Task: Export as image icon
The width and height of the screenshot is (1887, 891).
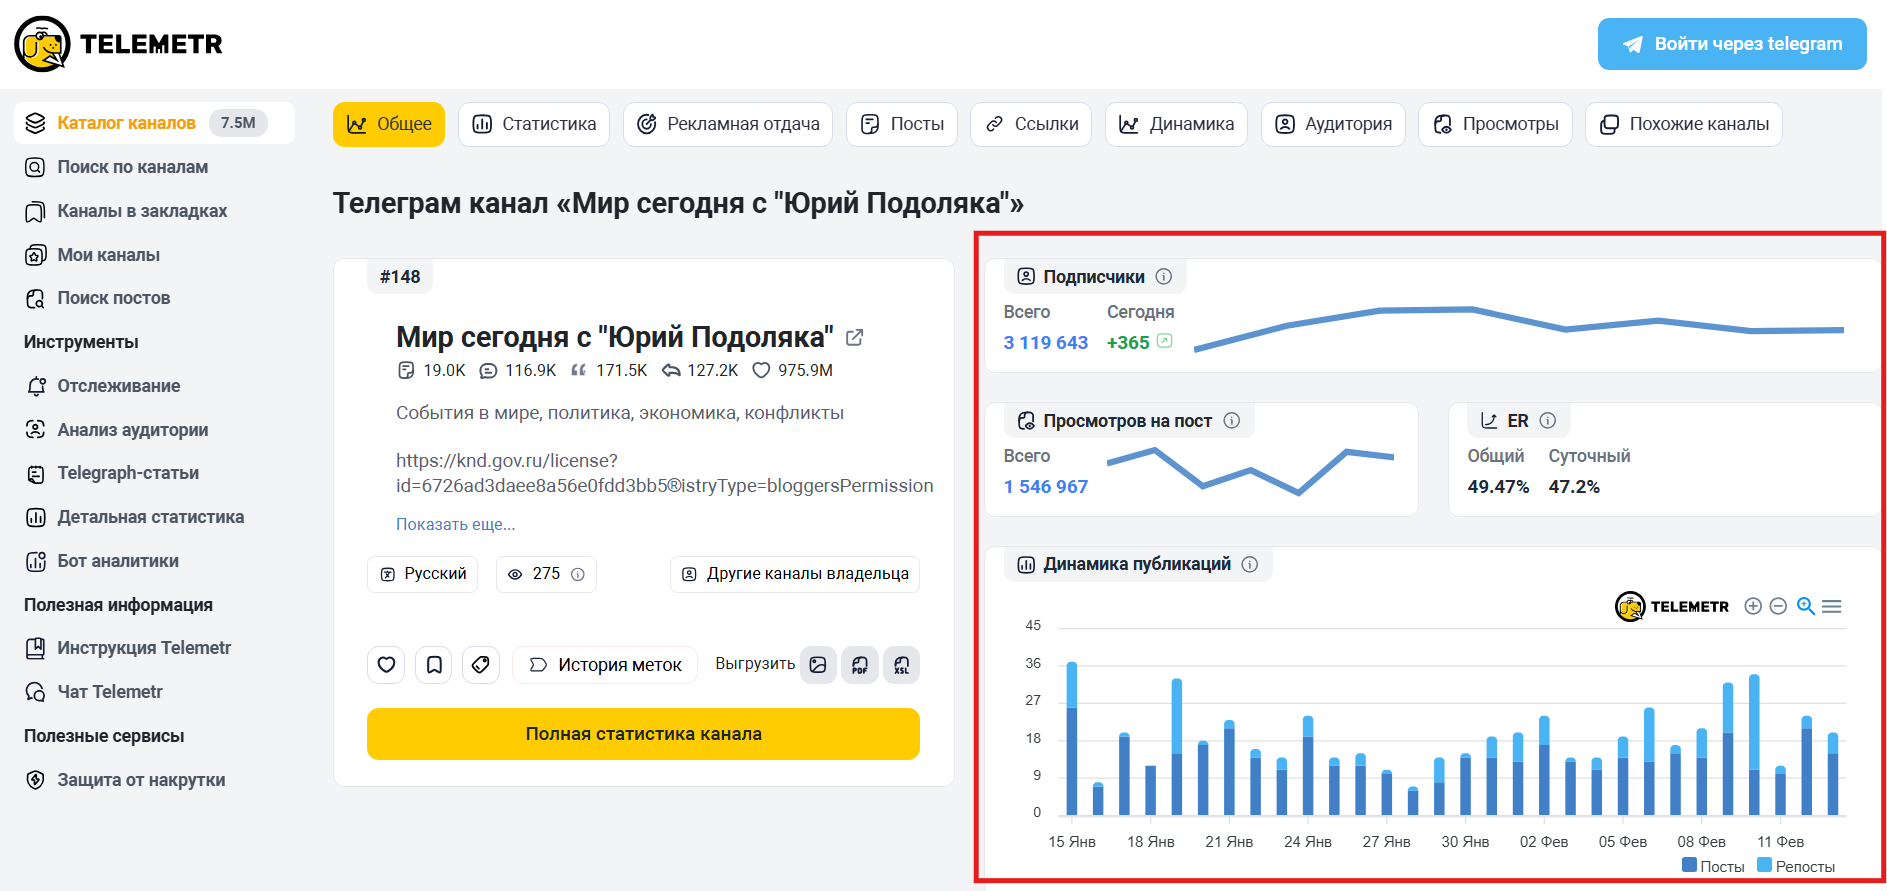Action: click(x=818, y=665)
